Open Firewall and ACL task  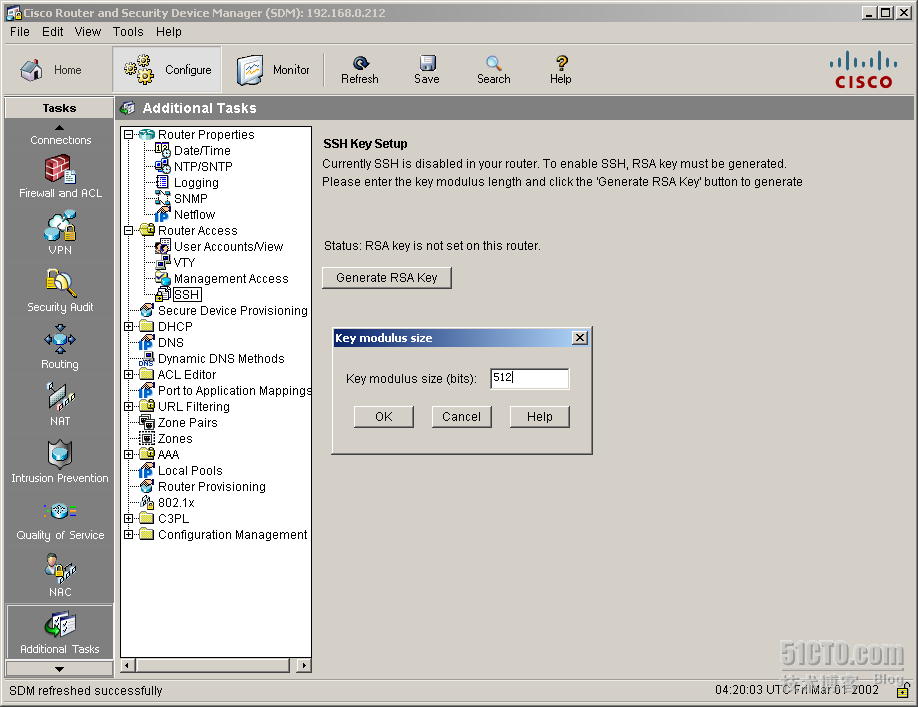(60, 177)
